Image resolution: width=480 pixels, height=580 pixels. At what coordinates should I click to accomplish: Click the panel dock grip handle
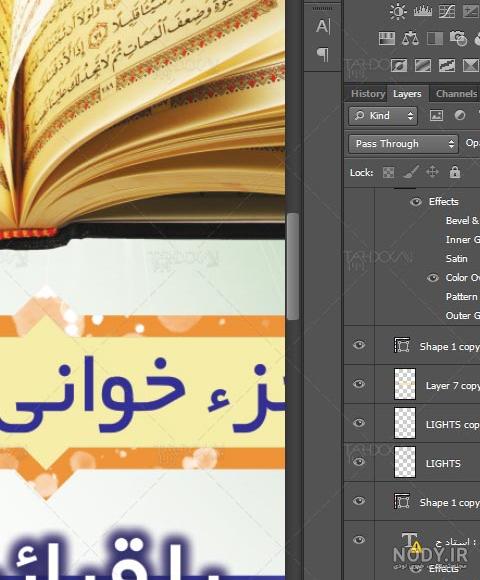tap(322, 8)
